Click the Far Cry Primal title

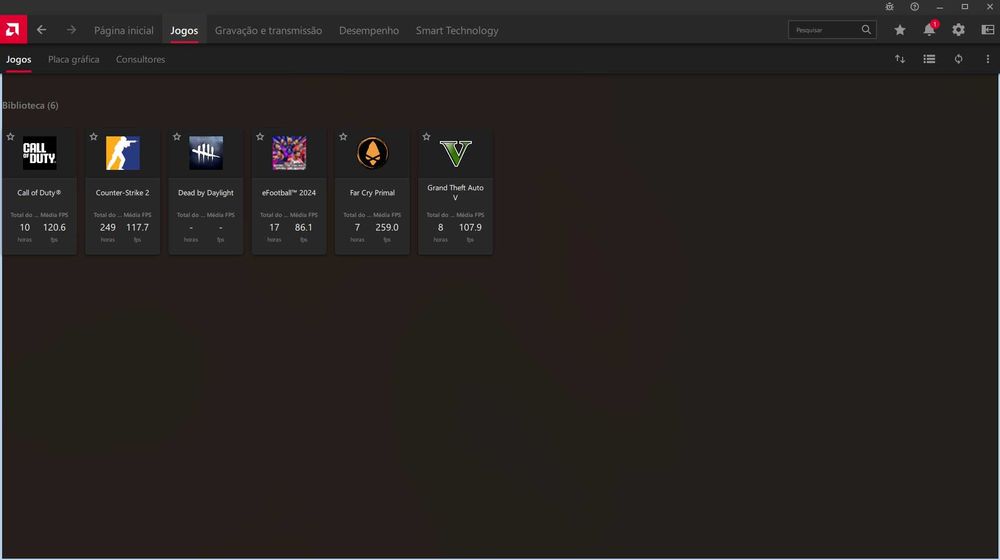(372, 193)
